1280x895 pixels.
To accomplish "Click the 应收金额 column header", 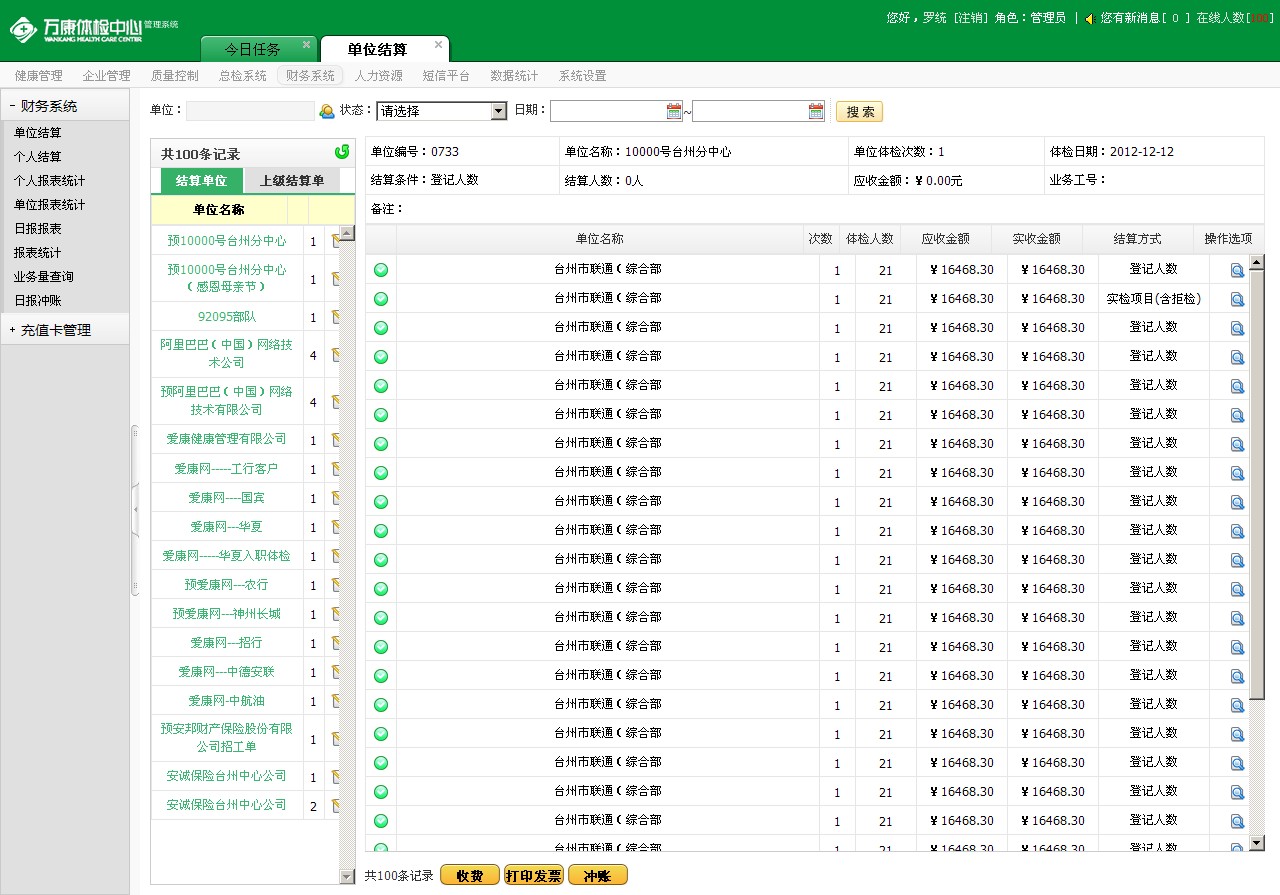I will coord(945,239).
